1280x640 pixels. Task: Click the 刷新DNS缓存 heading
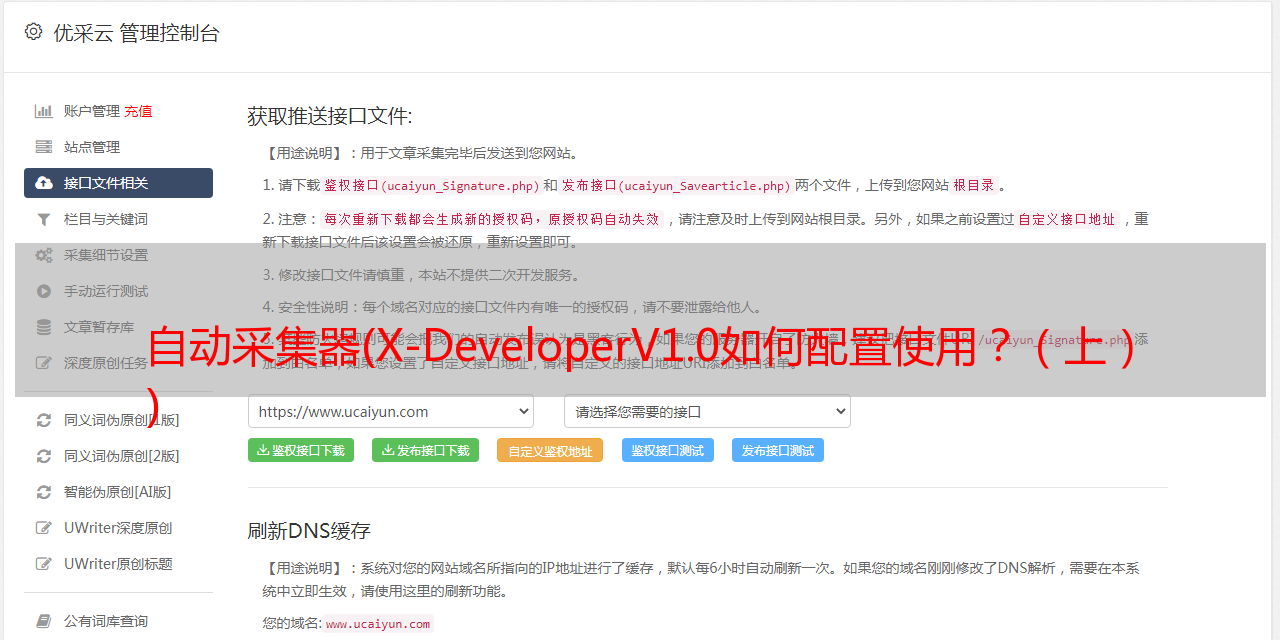[309, 530]
